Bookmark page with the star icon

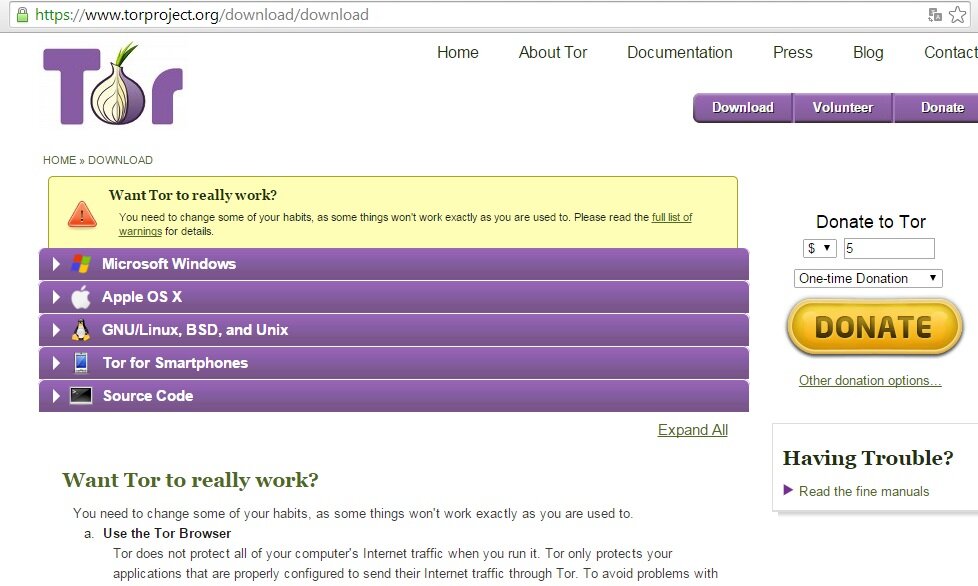click(957, 14)
